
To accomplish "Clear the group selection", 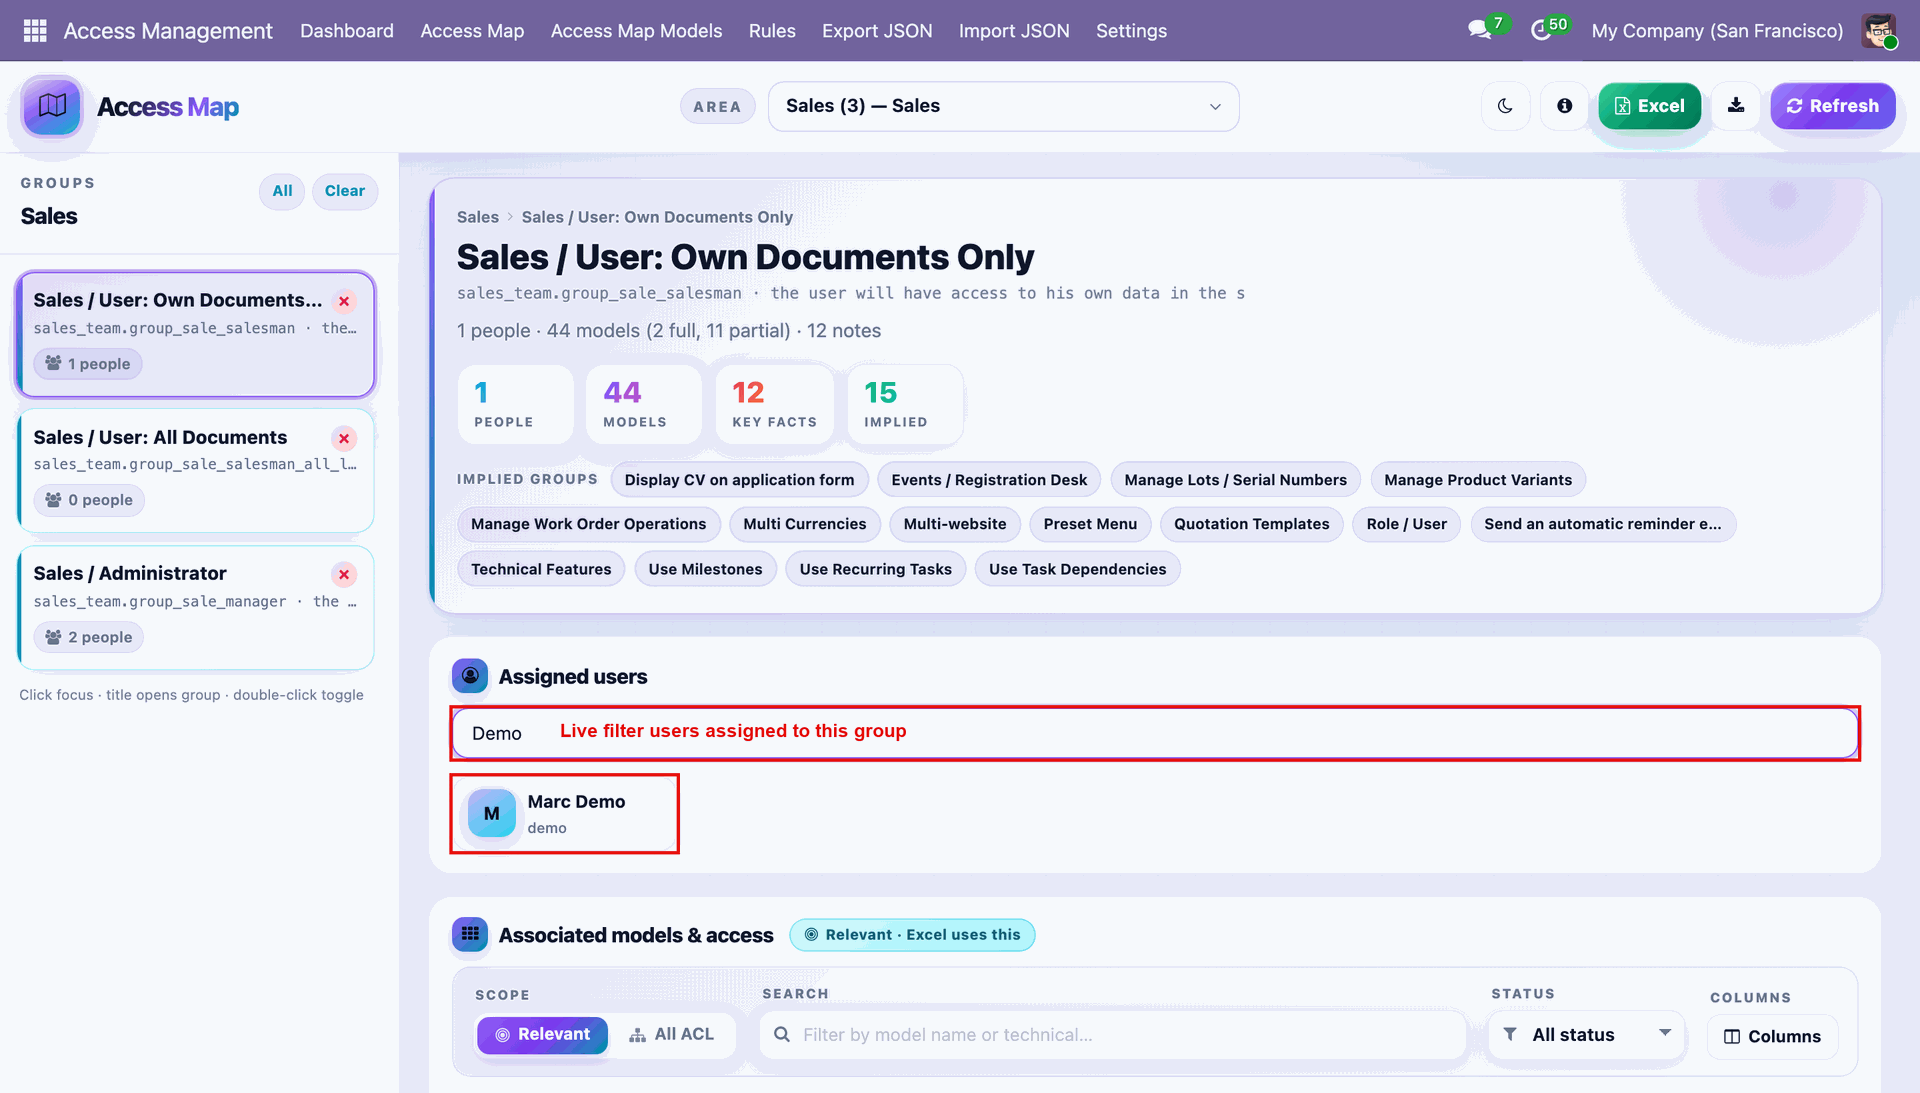I will pos(345,191).
